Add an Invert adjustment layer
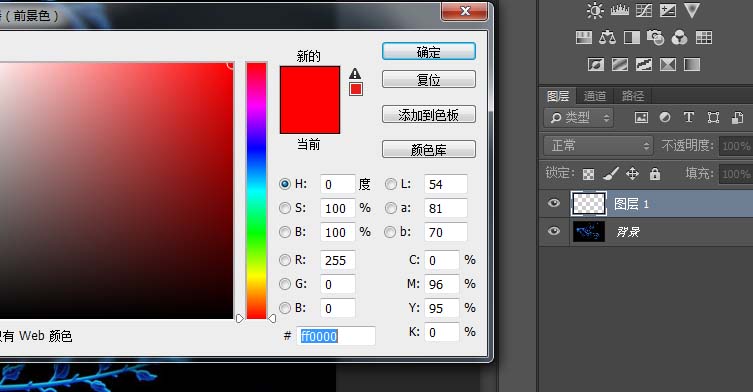 point(595,64)
